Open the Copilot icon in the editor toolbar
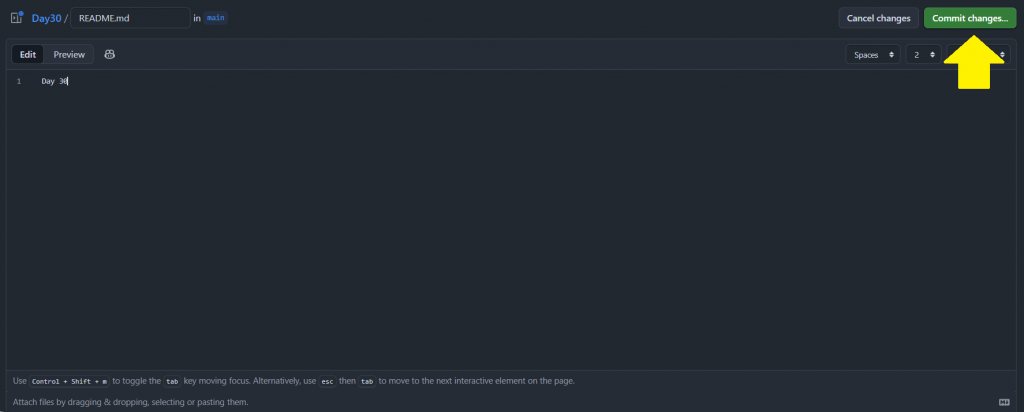1024x412 pixels. click(110, 54)
